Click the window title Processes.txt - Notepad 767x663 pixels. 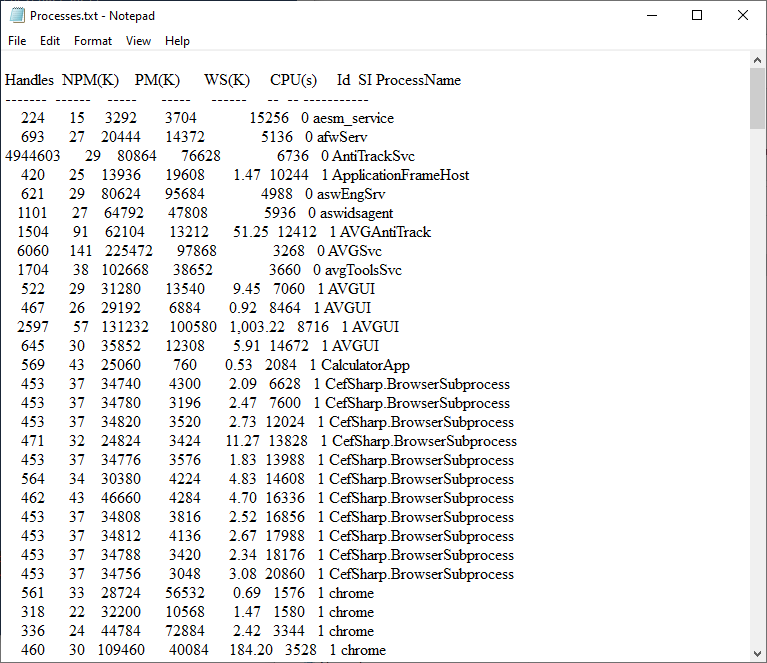[92, 16]
